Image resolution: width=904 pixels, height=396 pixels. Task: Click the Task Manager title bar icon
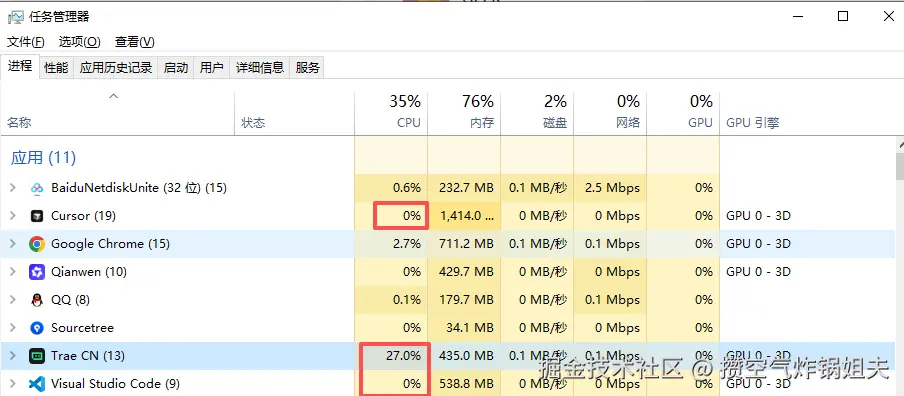click(x=15, y=17)
